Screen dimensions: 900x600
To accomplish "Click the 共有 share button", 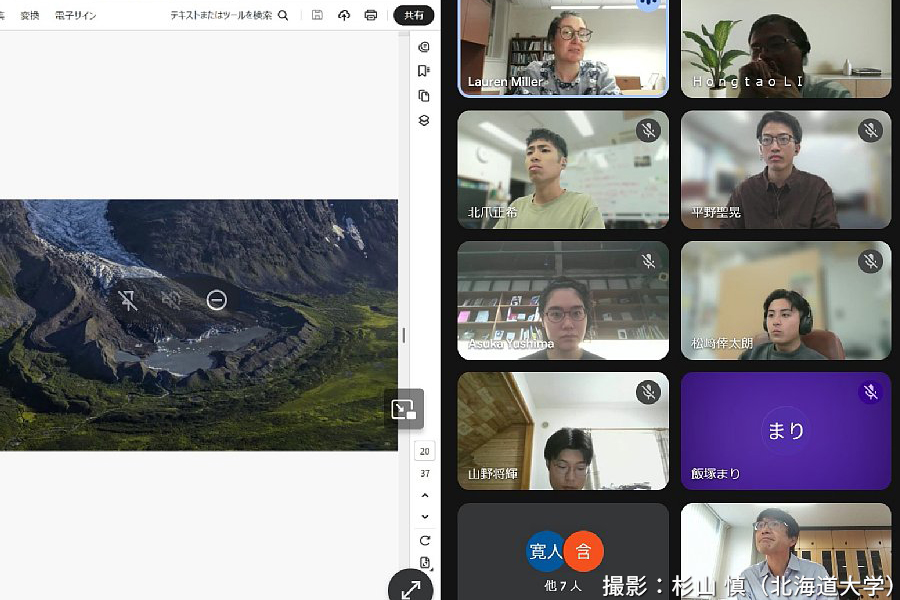I will (x=413, y=15).
